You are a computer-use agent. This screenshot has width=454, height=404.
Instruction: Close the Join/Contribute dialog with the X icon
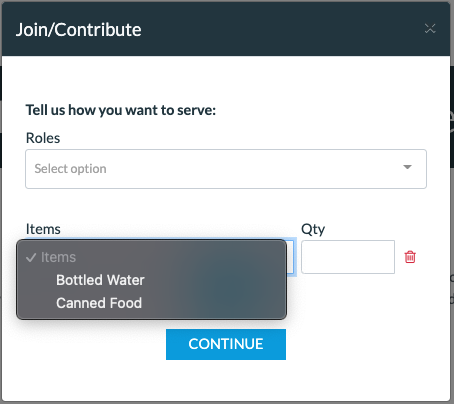[x=430, y=29]
